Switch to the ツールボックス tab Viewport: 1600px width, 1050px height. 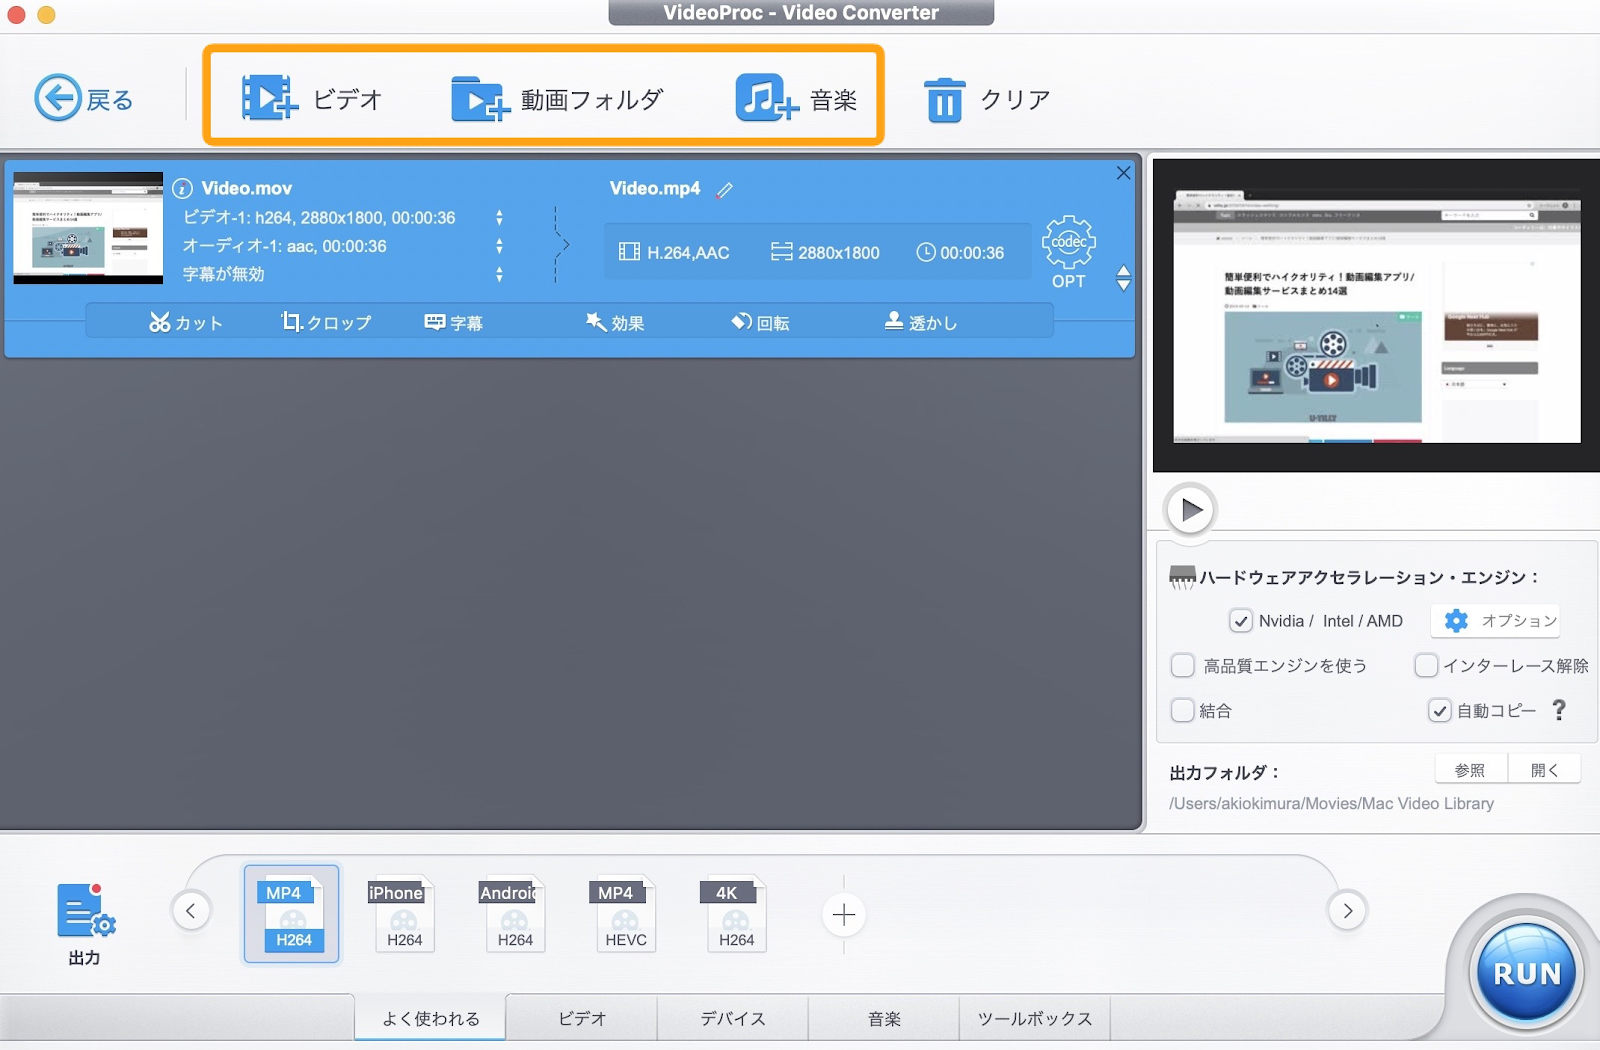[x=1035, y=1018]
